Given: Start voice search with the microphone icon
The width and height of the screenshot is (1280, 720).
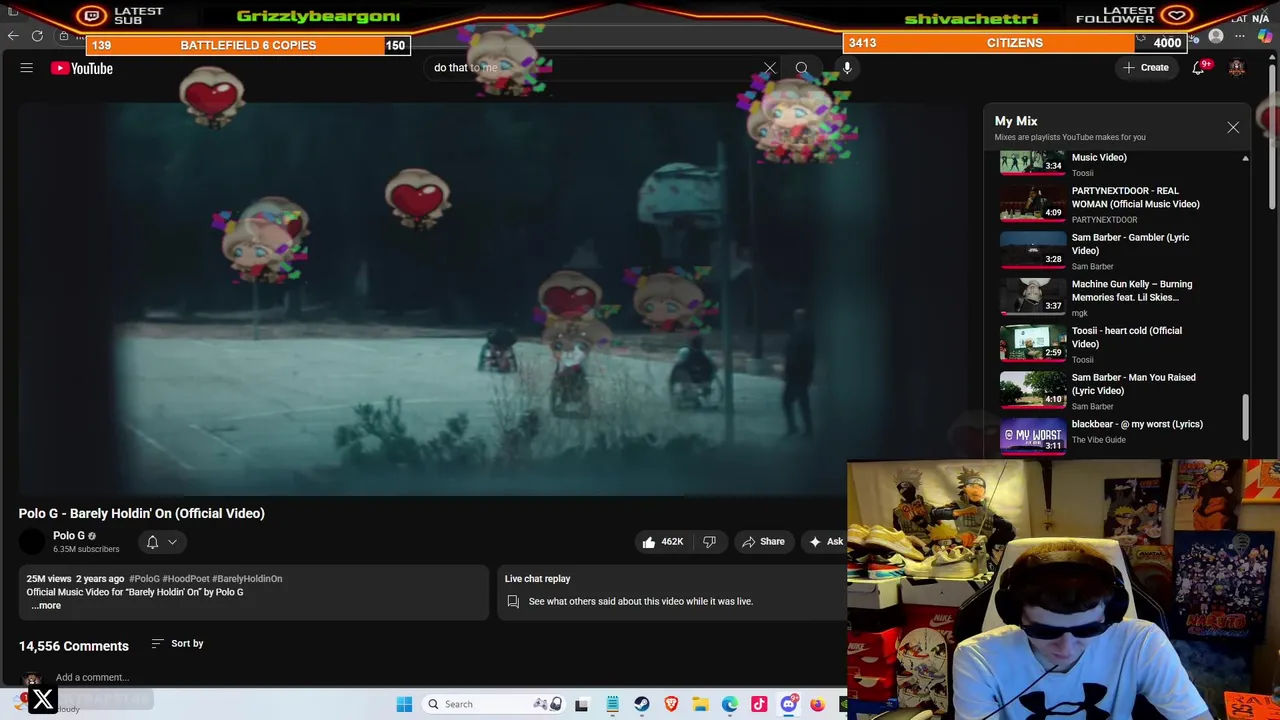Looking at the screenshot, I should [847, 68].
